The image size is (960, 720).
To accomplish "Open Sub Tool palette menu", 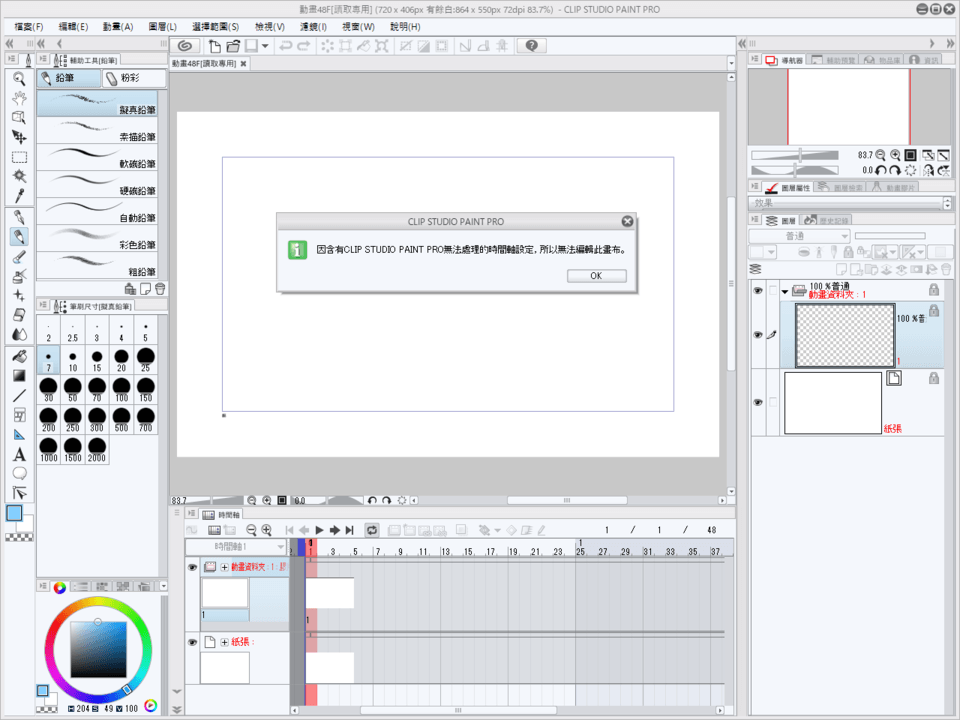I will (43, 59).
